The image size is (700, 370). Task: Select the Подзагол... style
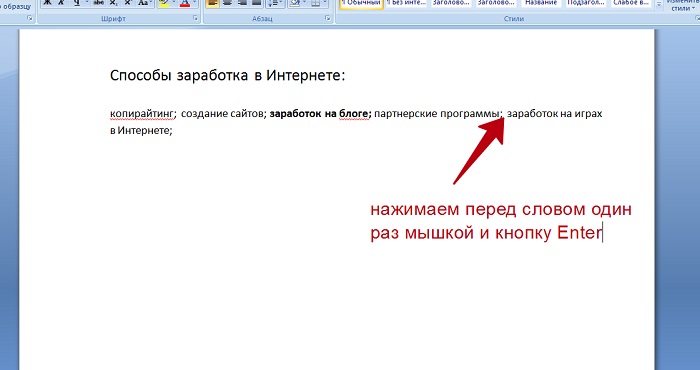click(x=585, y=4)
